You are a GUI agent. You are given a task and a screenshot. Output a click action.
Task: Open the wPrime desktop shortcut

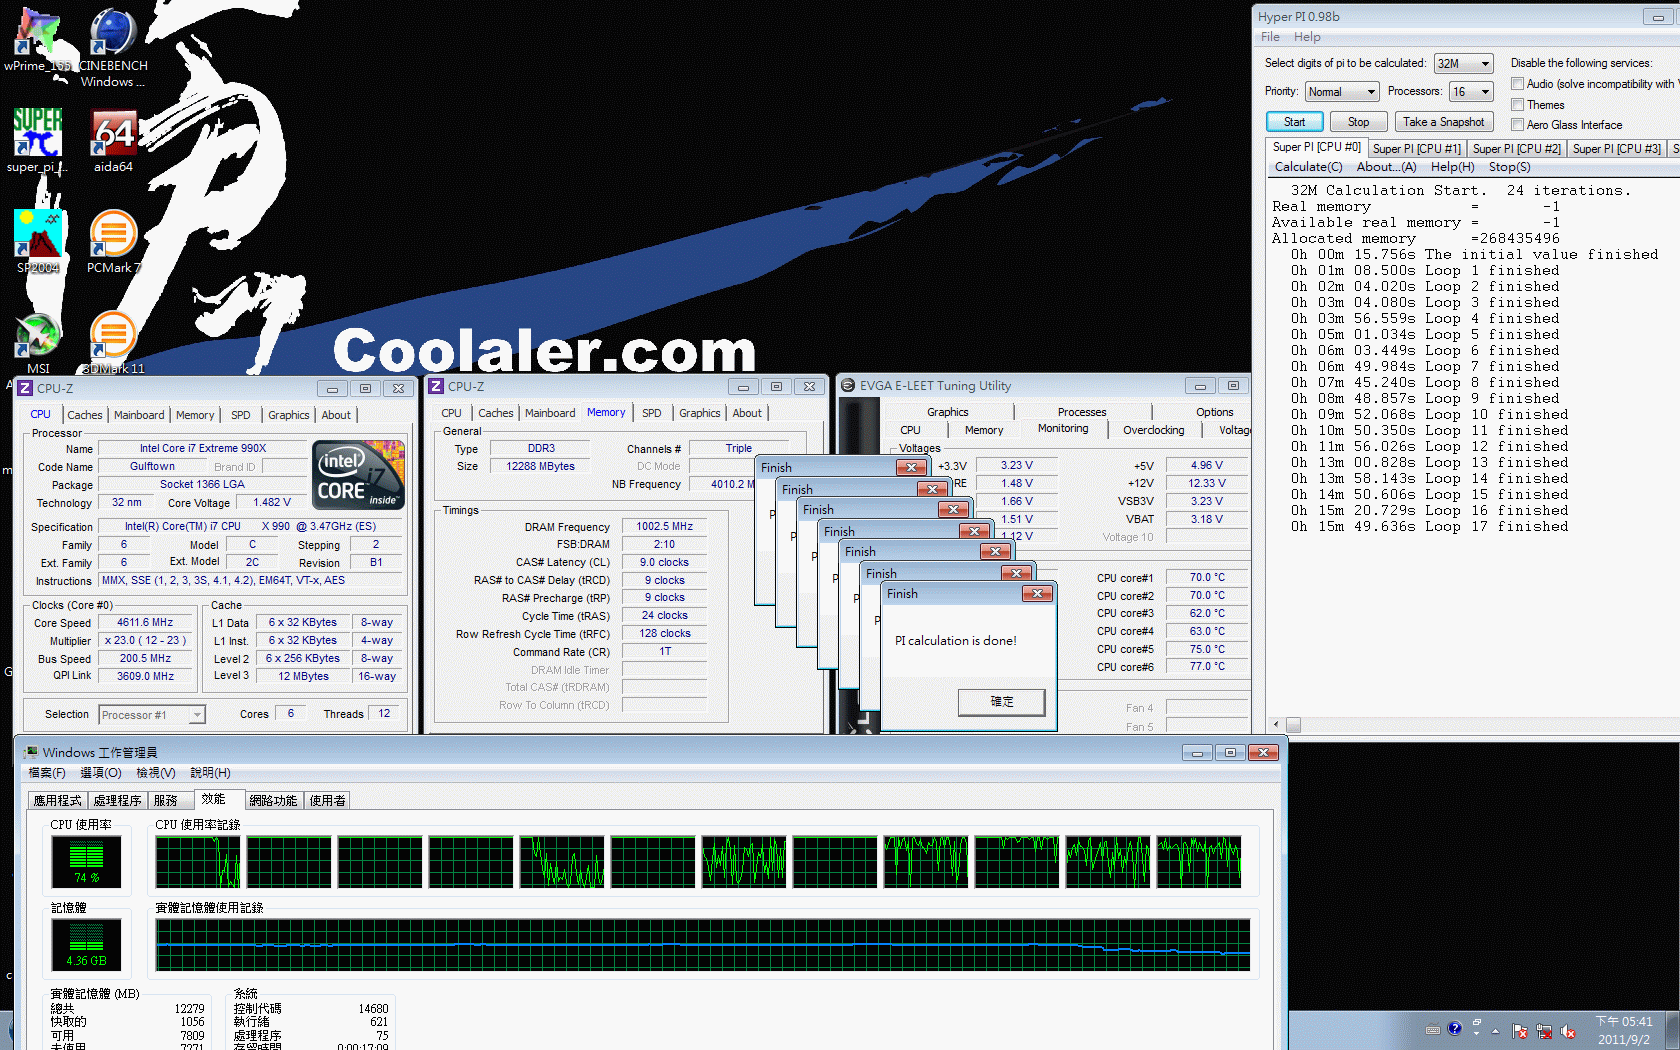point(38,40)
